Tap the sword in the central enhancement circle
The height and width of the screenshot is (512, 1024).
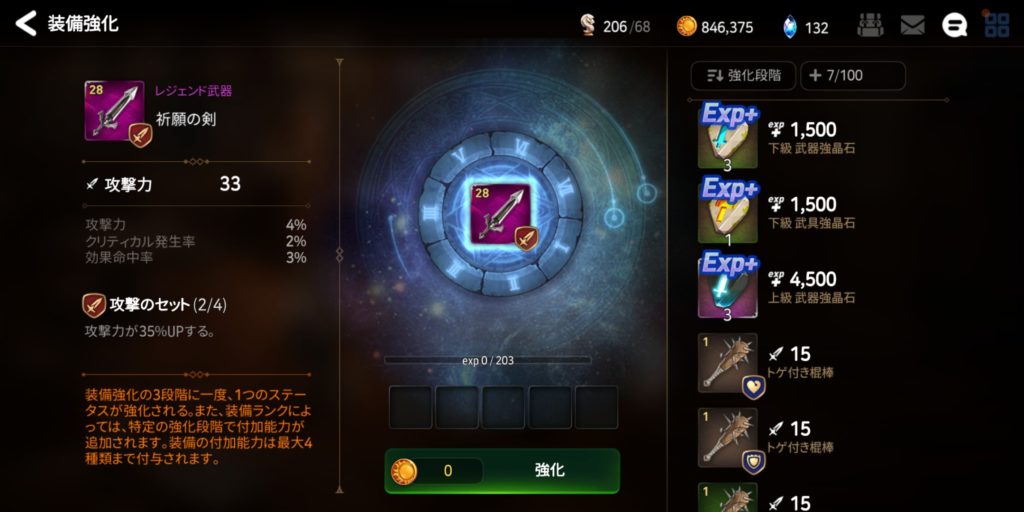coord(502,214)
